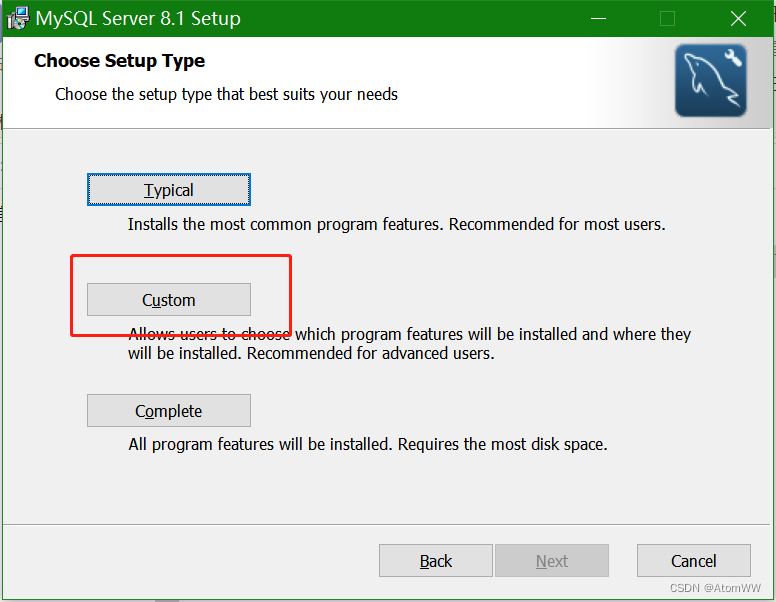Click the greyed-out Next button
The image size is (776, 602).
(552, 560)
